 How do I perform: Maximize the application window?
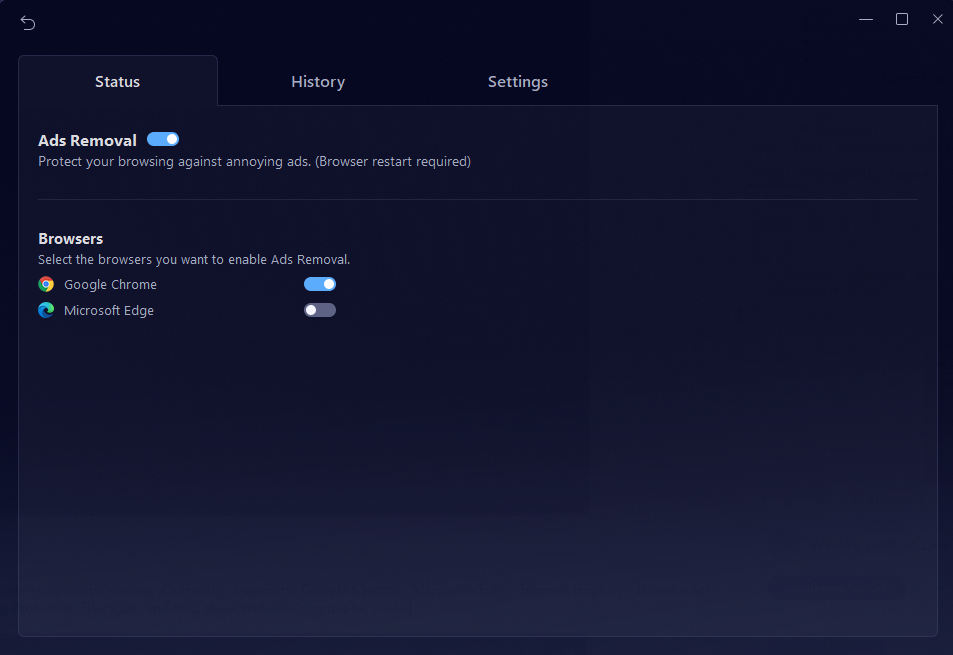click(x=902, y=19)
